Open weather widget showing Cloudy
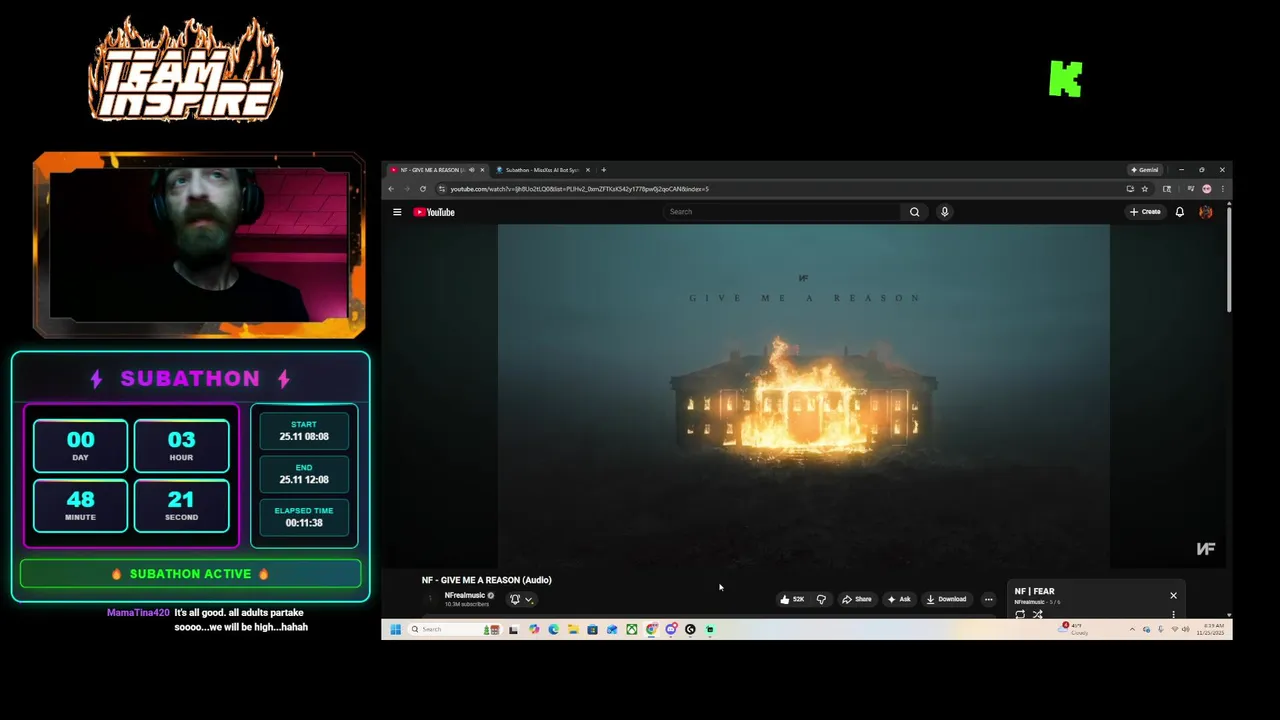Image resolution: width=1280 pixels, height=720 pixels. [x=1075, y=629]
